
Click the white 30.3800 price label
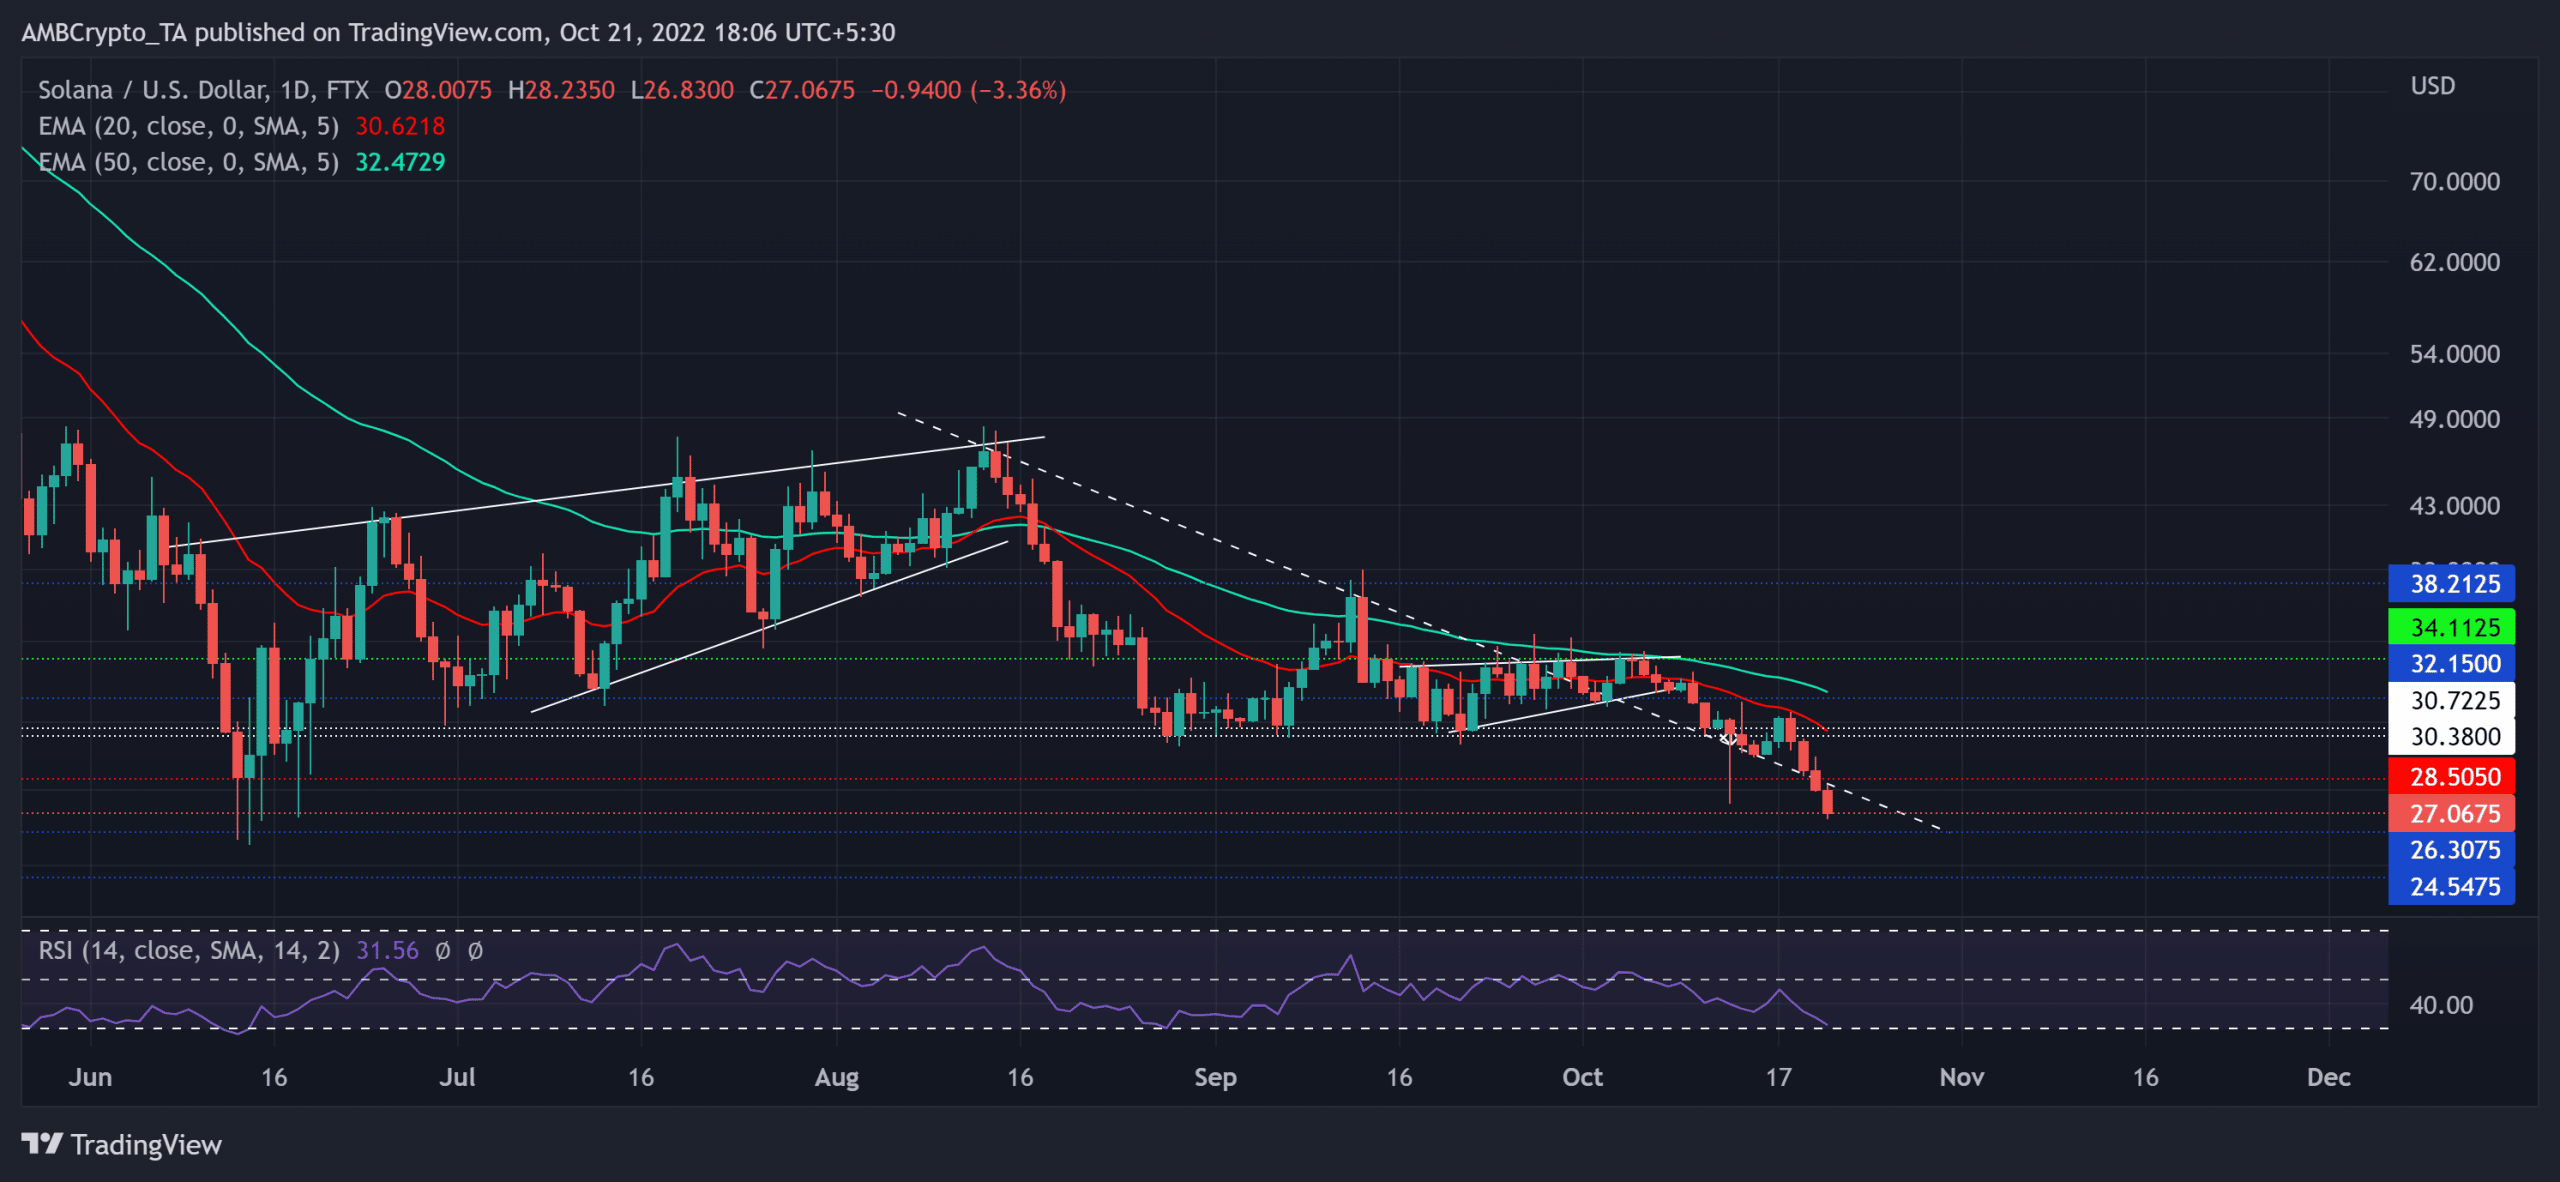point(2450,737)
